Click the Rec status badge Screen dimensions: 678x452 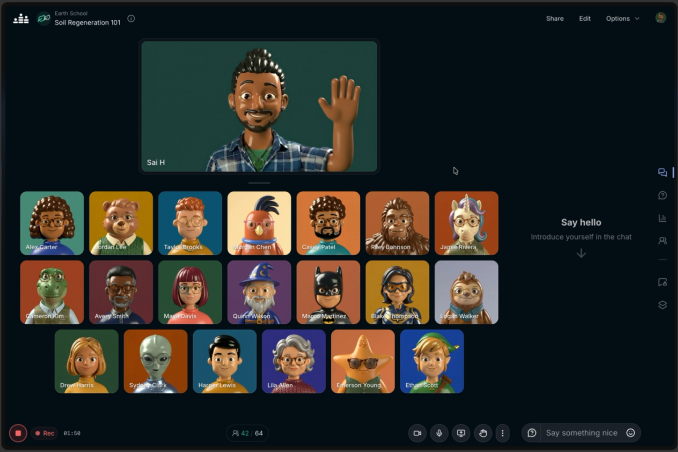tap(45, 433)
